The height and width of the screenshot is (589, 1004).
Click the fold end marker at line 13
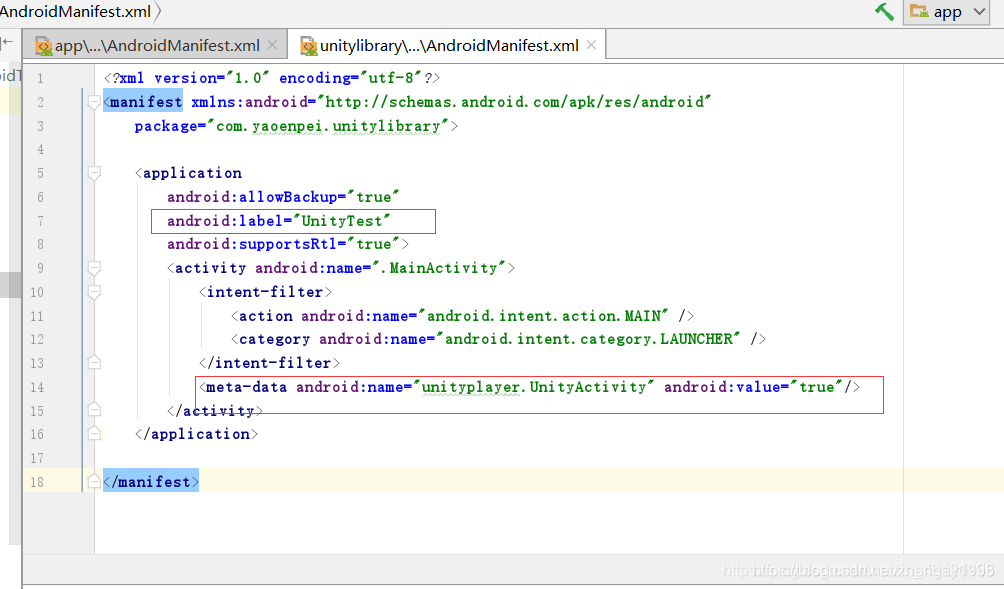[x=93, y=362]
